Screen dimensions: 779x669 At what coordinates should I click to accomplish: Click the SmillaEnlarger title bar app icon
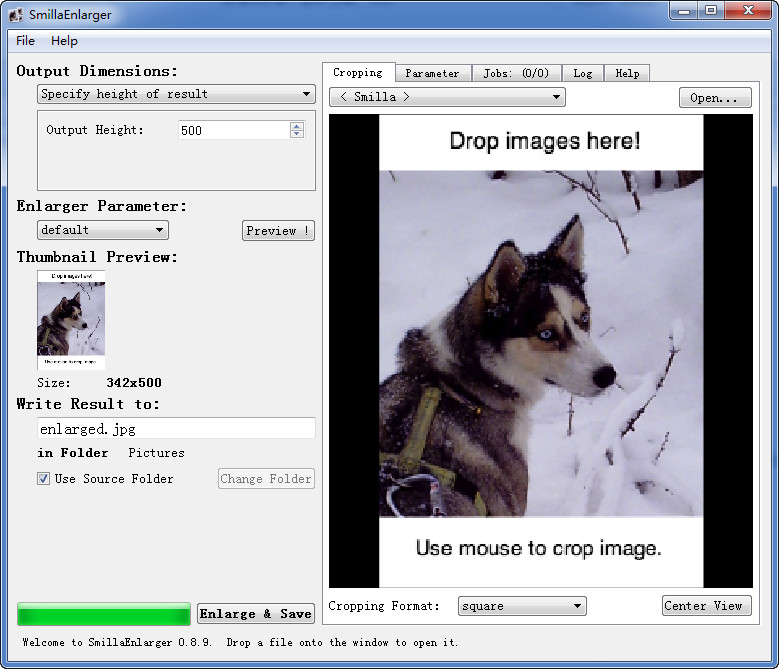16,14
